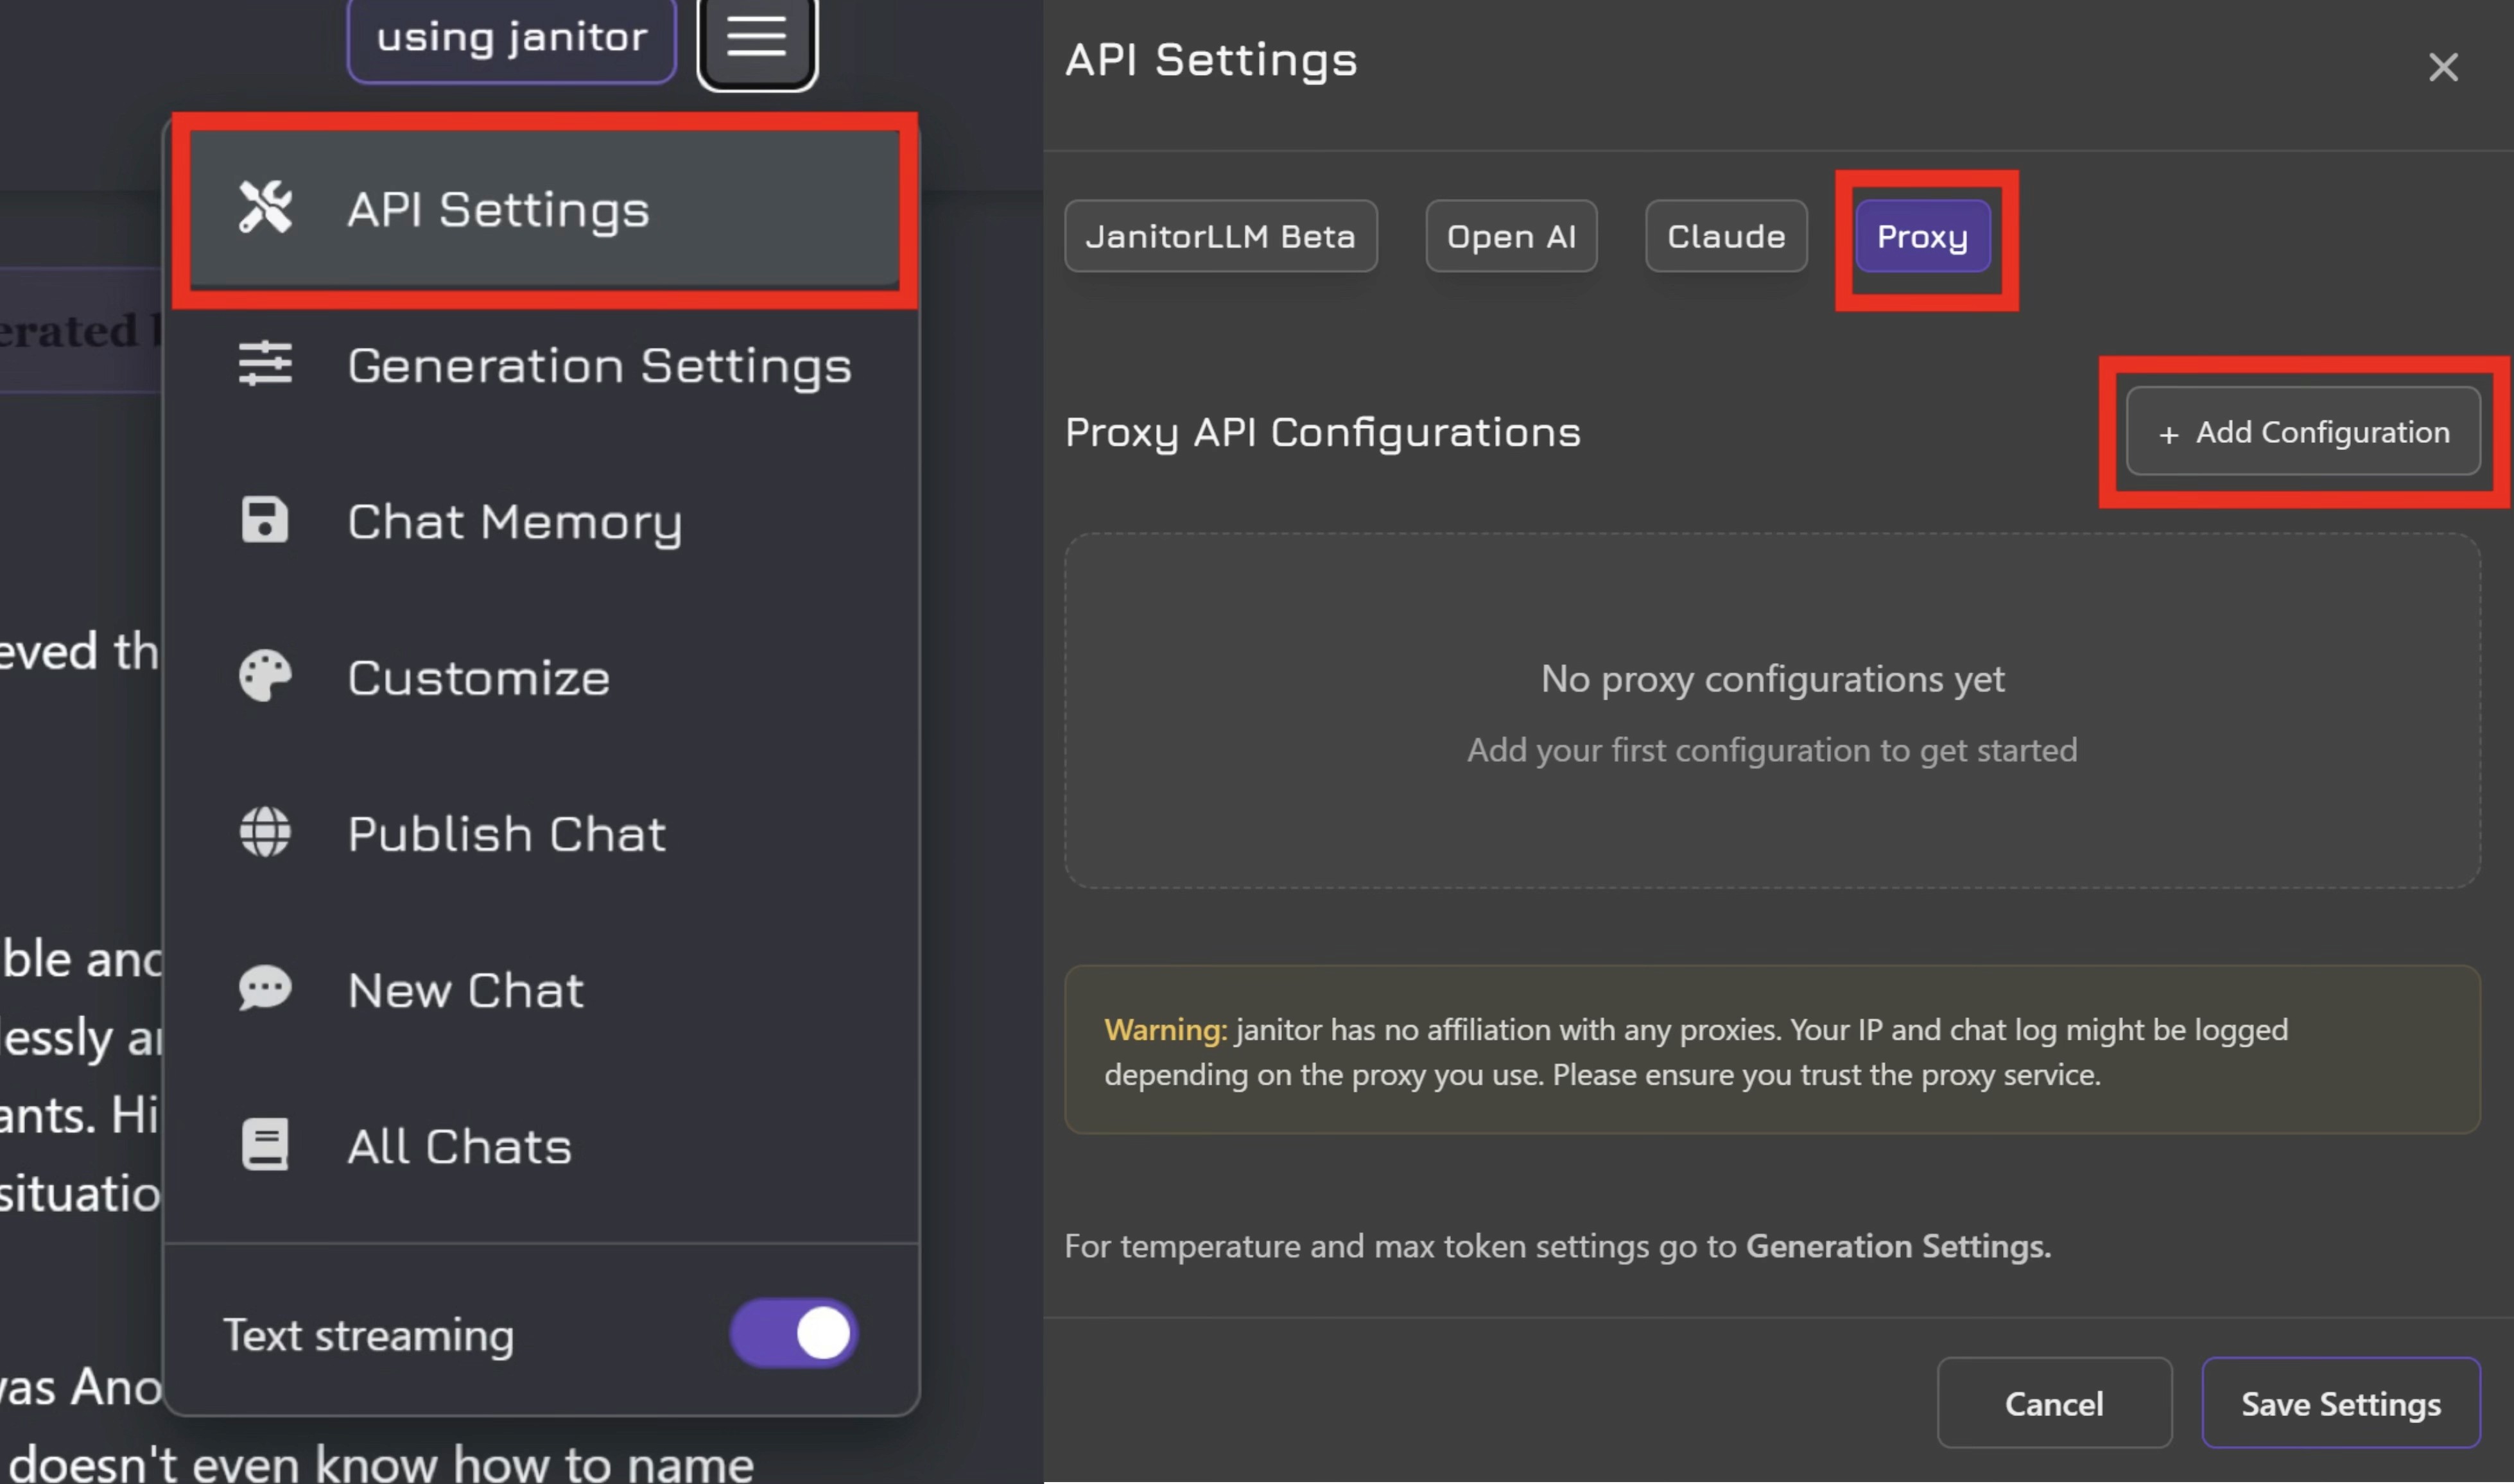This screenshot has width=2514, height=1484.
Task: Click the All Chats book icon
Action: [x=265, y=1145]
